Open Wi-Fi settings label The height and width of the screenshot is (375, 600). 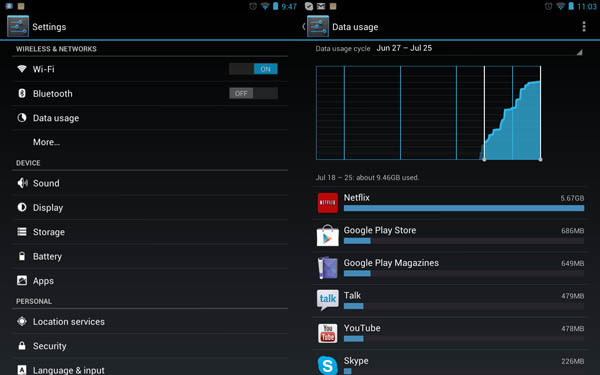44,69
